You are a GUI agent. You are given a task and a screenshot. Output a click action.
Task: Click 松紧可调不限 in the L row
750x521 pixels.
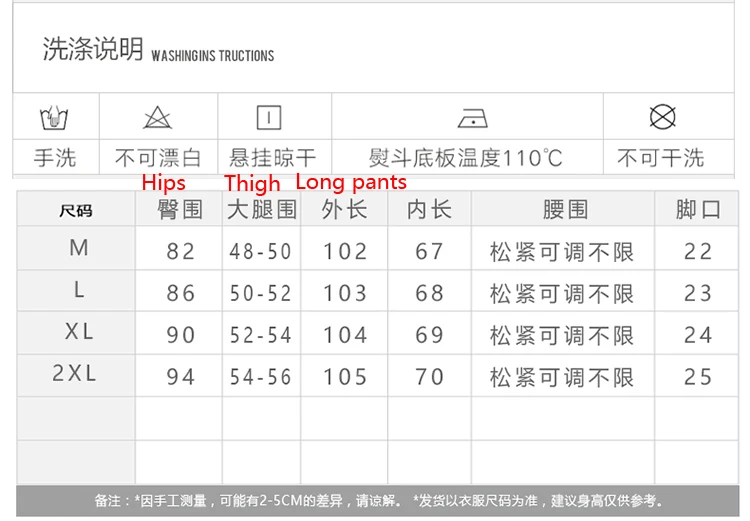click(x=562, y=293)
